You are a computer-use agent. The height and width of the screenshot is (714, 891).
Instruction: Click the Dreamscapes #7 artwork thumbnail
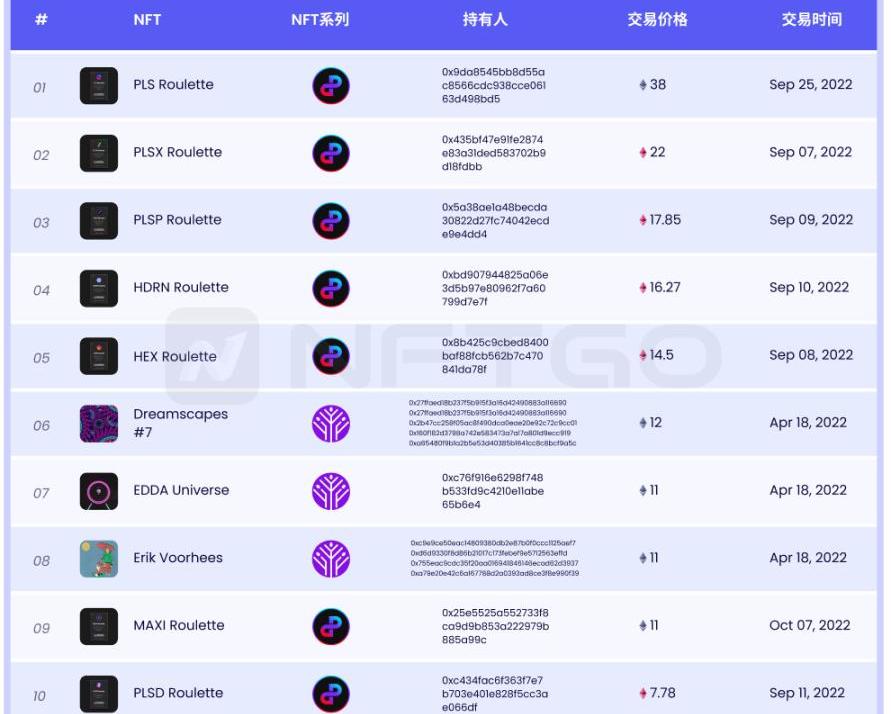99,423
